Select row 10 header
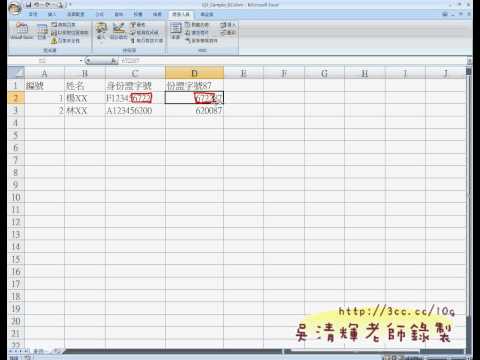The width and height of the screenshot is (480, 360). pos(16,197)
